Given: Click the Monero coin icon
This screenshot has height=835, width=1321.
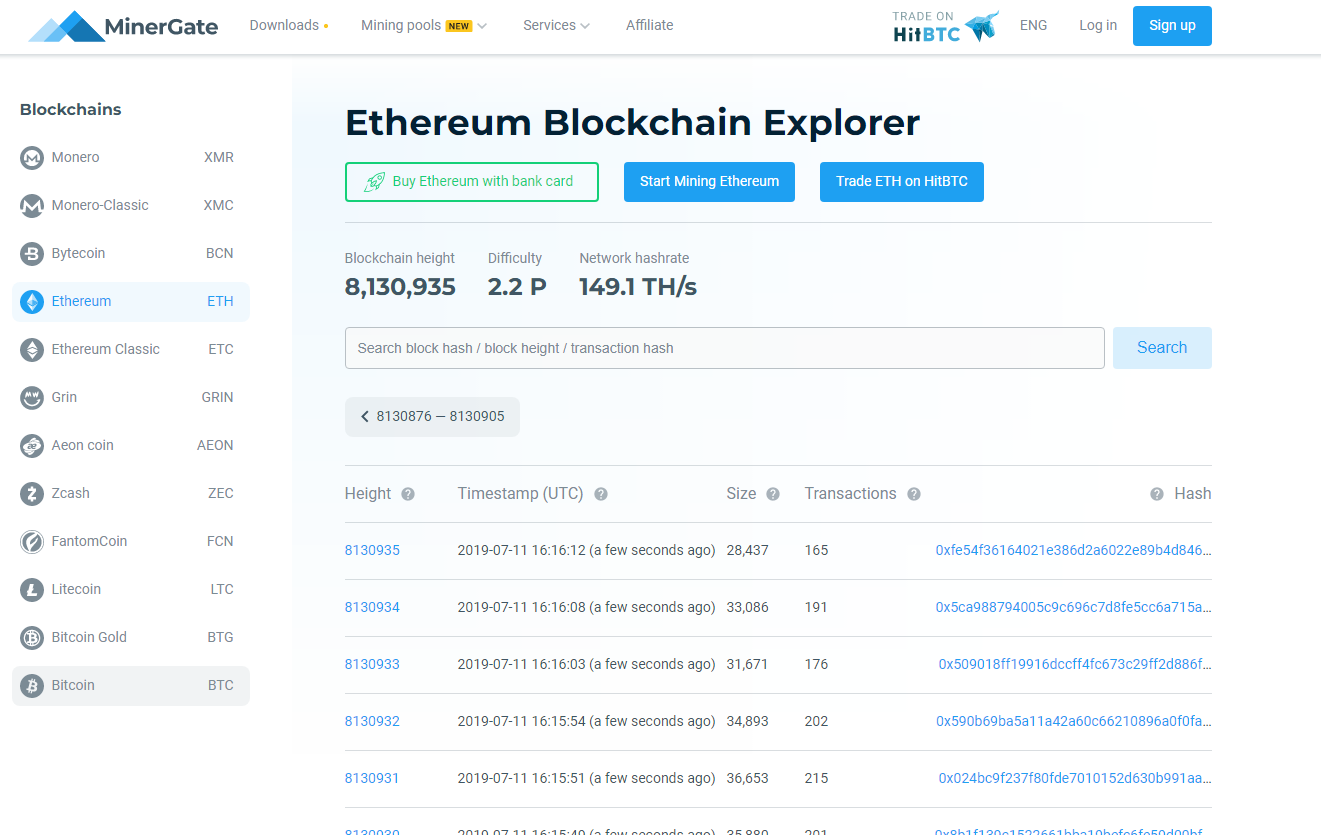Looking at the screenshot, I should pos(32,158).
